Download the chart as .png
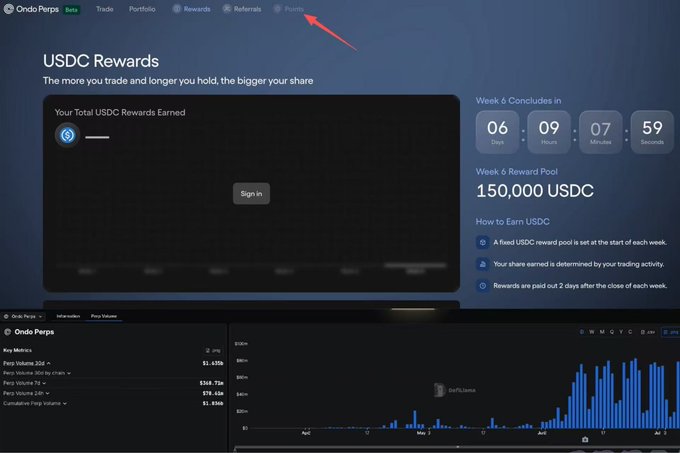This screenshot has height=453, width=680. click(670, 332)
